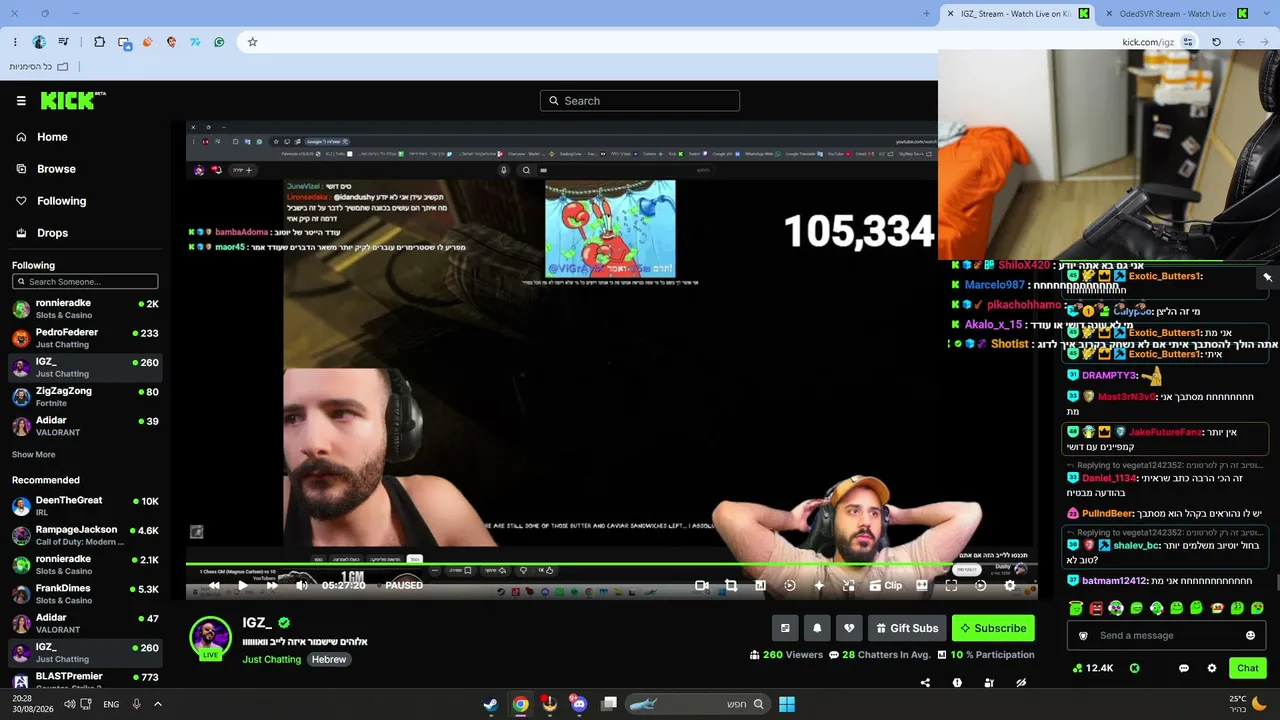Open the Kick logo home link

pos(73,100)
